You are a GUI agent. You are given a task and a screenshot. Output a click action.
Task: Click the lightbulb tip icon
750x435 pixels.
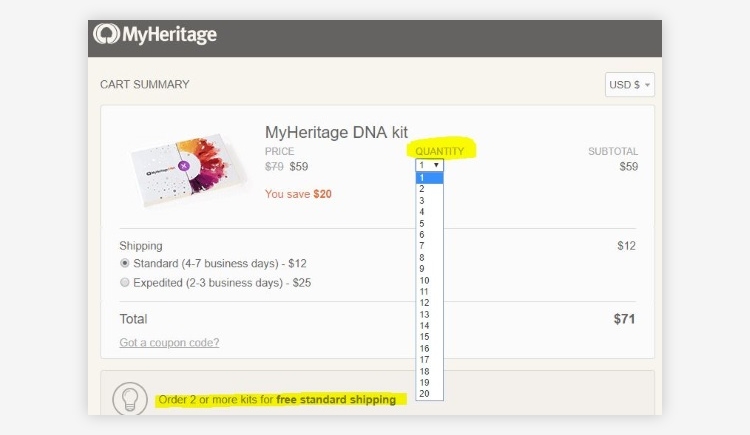click(130, 399)
